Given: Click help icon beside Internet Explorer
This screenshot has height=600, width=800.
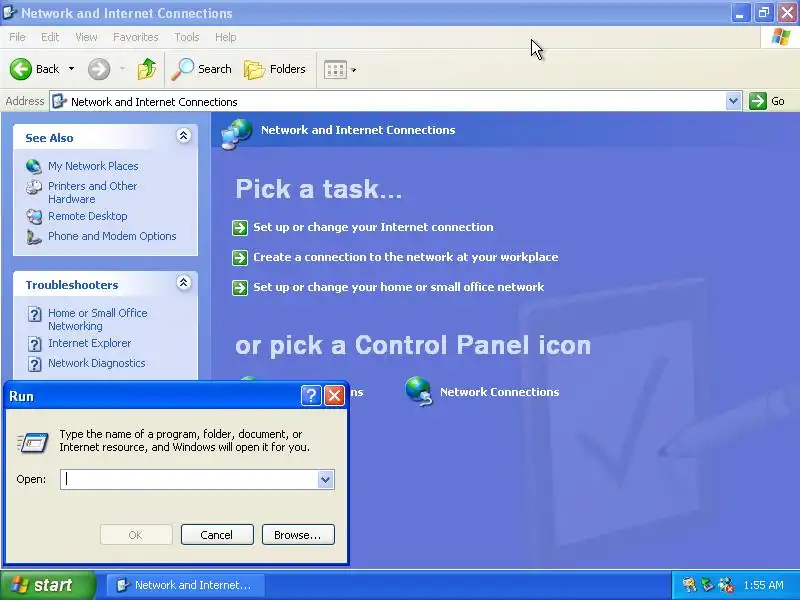Looking at the screenshot, I should (x=34, y=344).
